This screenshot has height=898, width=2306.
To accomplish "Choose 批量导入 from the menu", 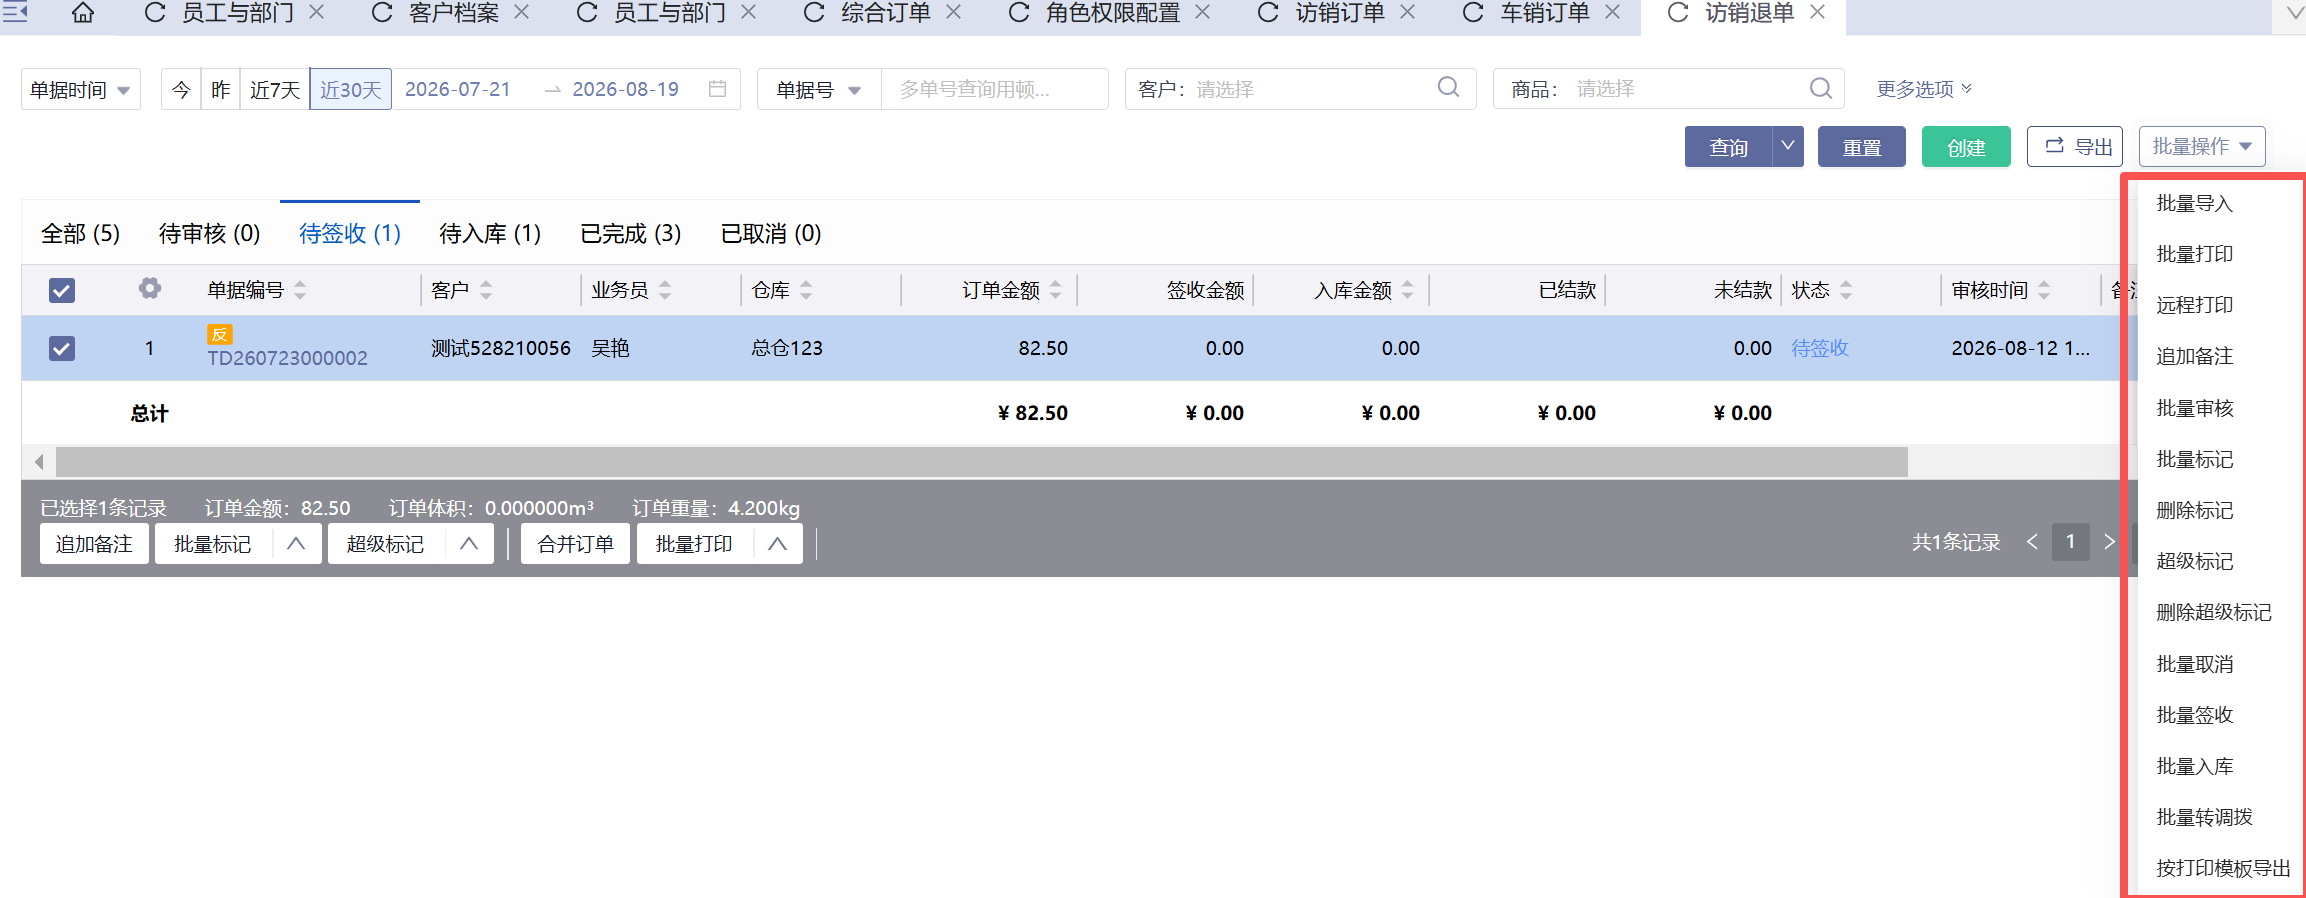I will (2194, 203).
